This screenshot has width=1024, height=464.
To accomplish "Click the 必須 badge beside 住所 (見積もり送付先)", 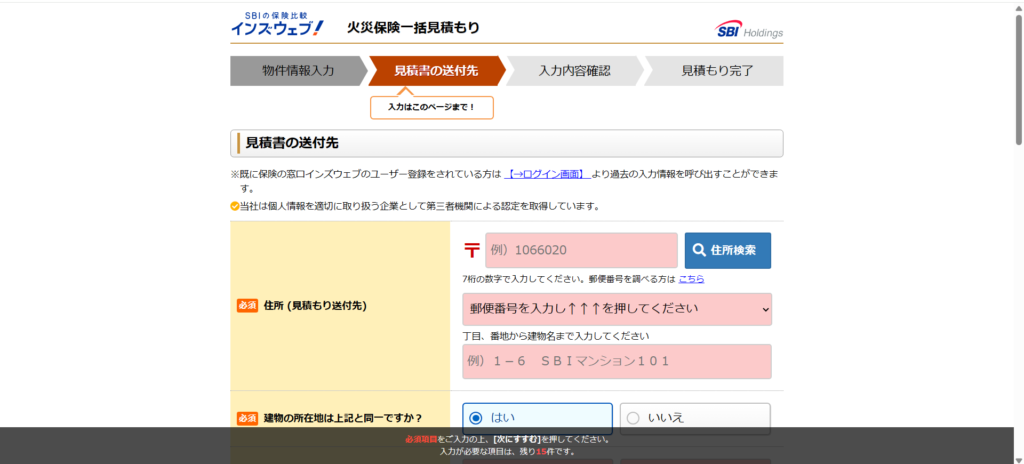I will (247, 305).
